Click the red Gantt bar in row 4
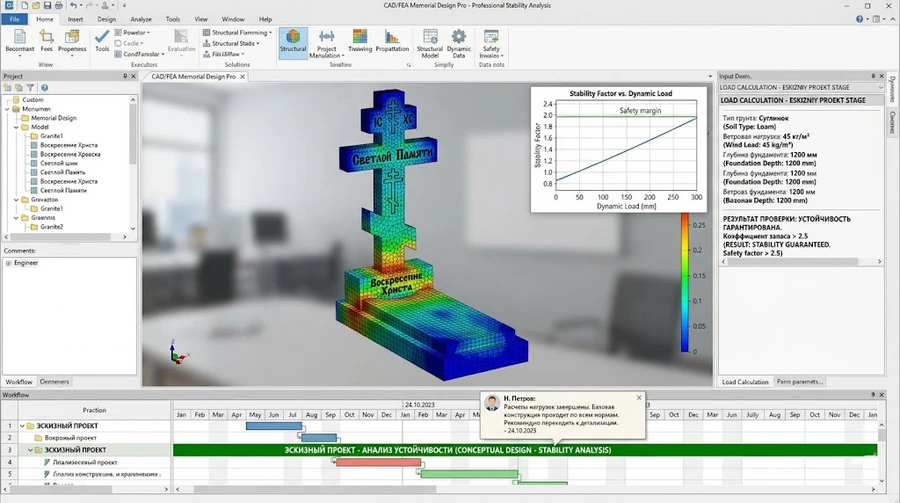Viewport: 900px width, 503px height. (x=378, y=462)
